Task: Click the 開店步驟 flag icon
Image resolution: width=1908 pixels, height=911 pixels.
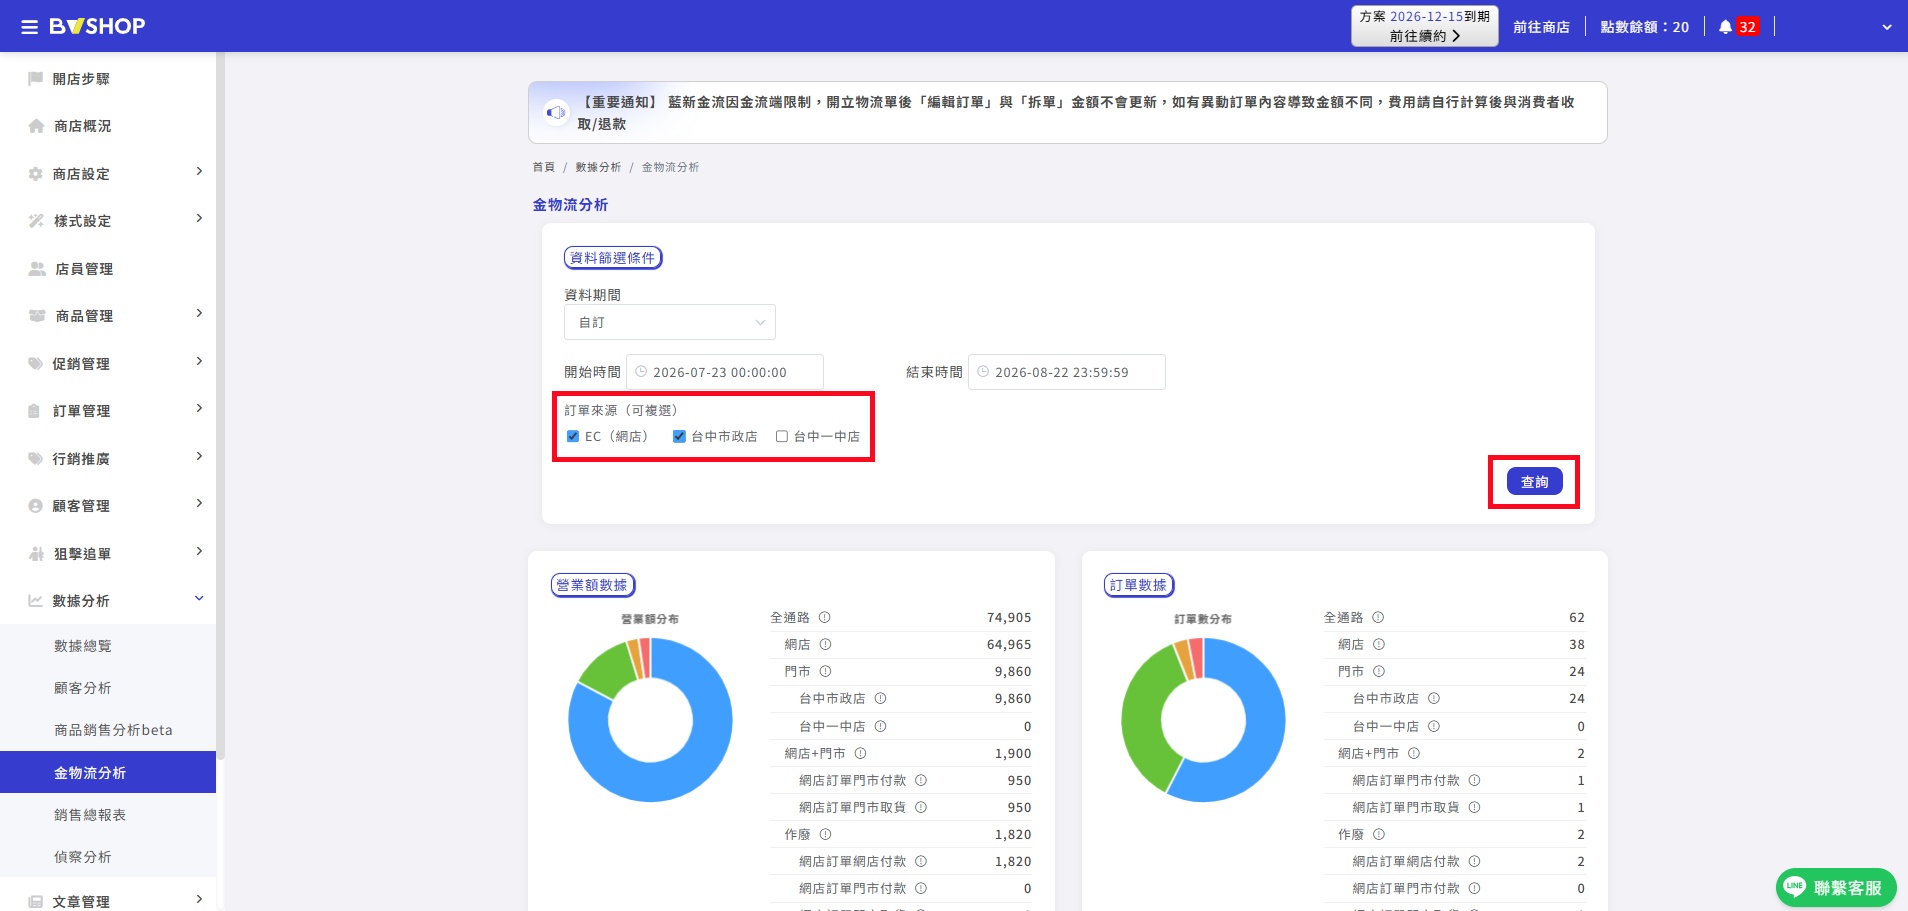Action: (x=36, y=79)
